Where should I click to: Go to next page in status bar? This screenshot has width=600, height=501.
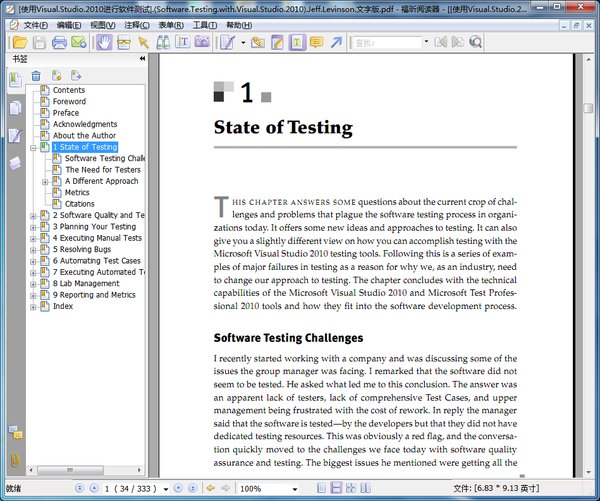178,488
